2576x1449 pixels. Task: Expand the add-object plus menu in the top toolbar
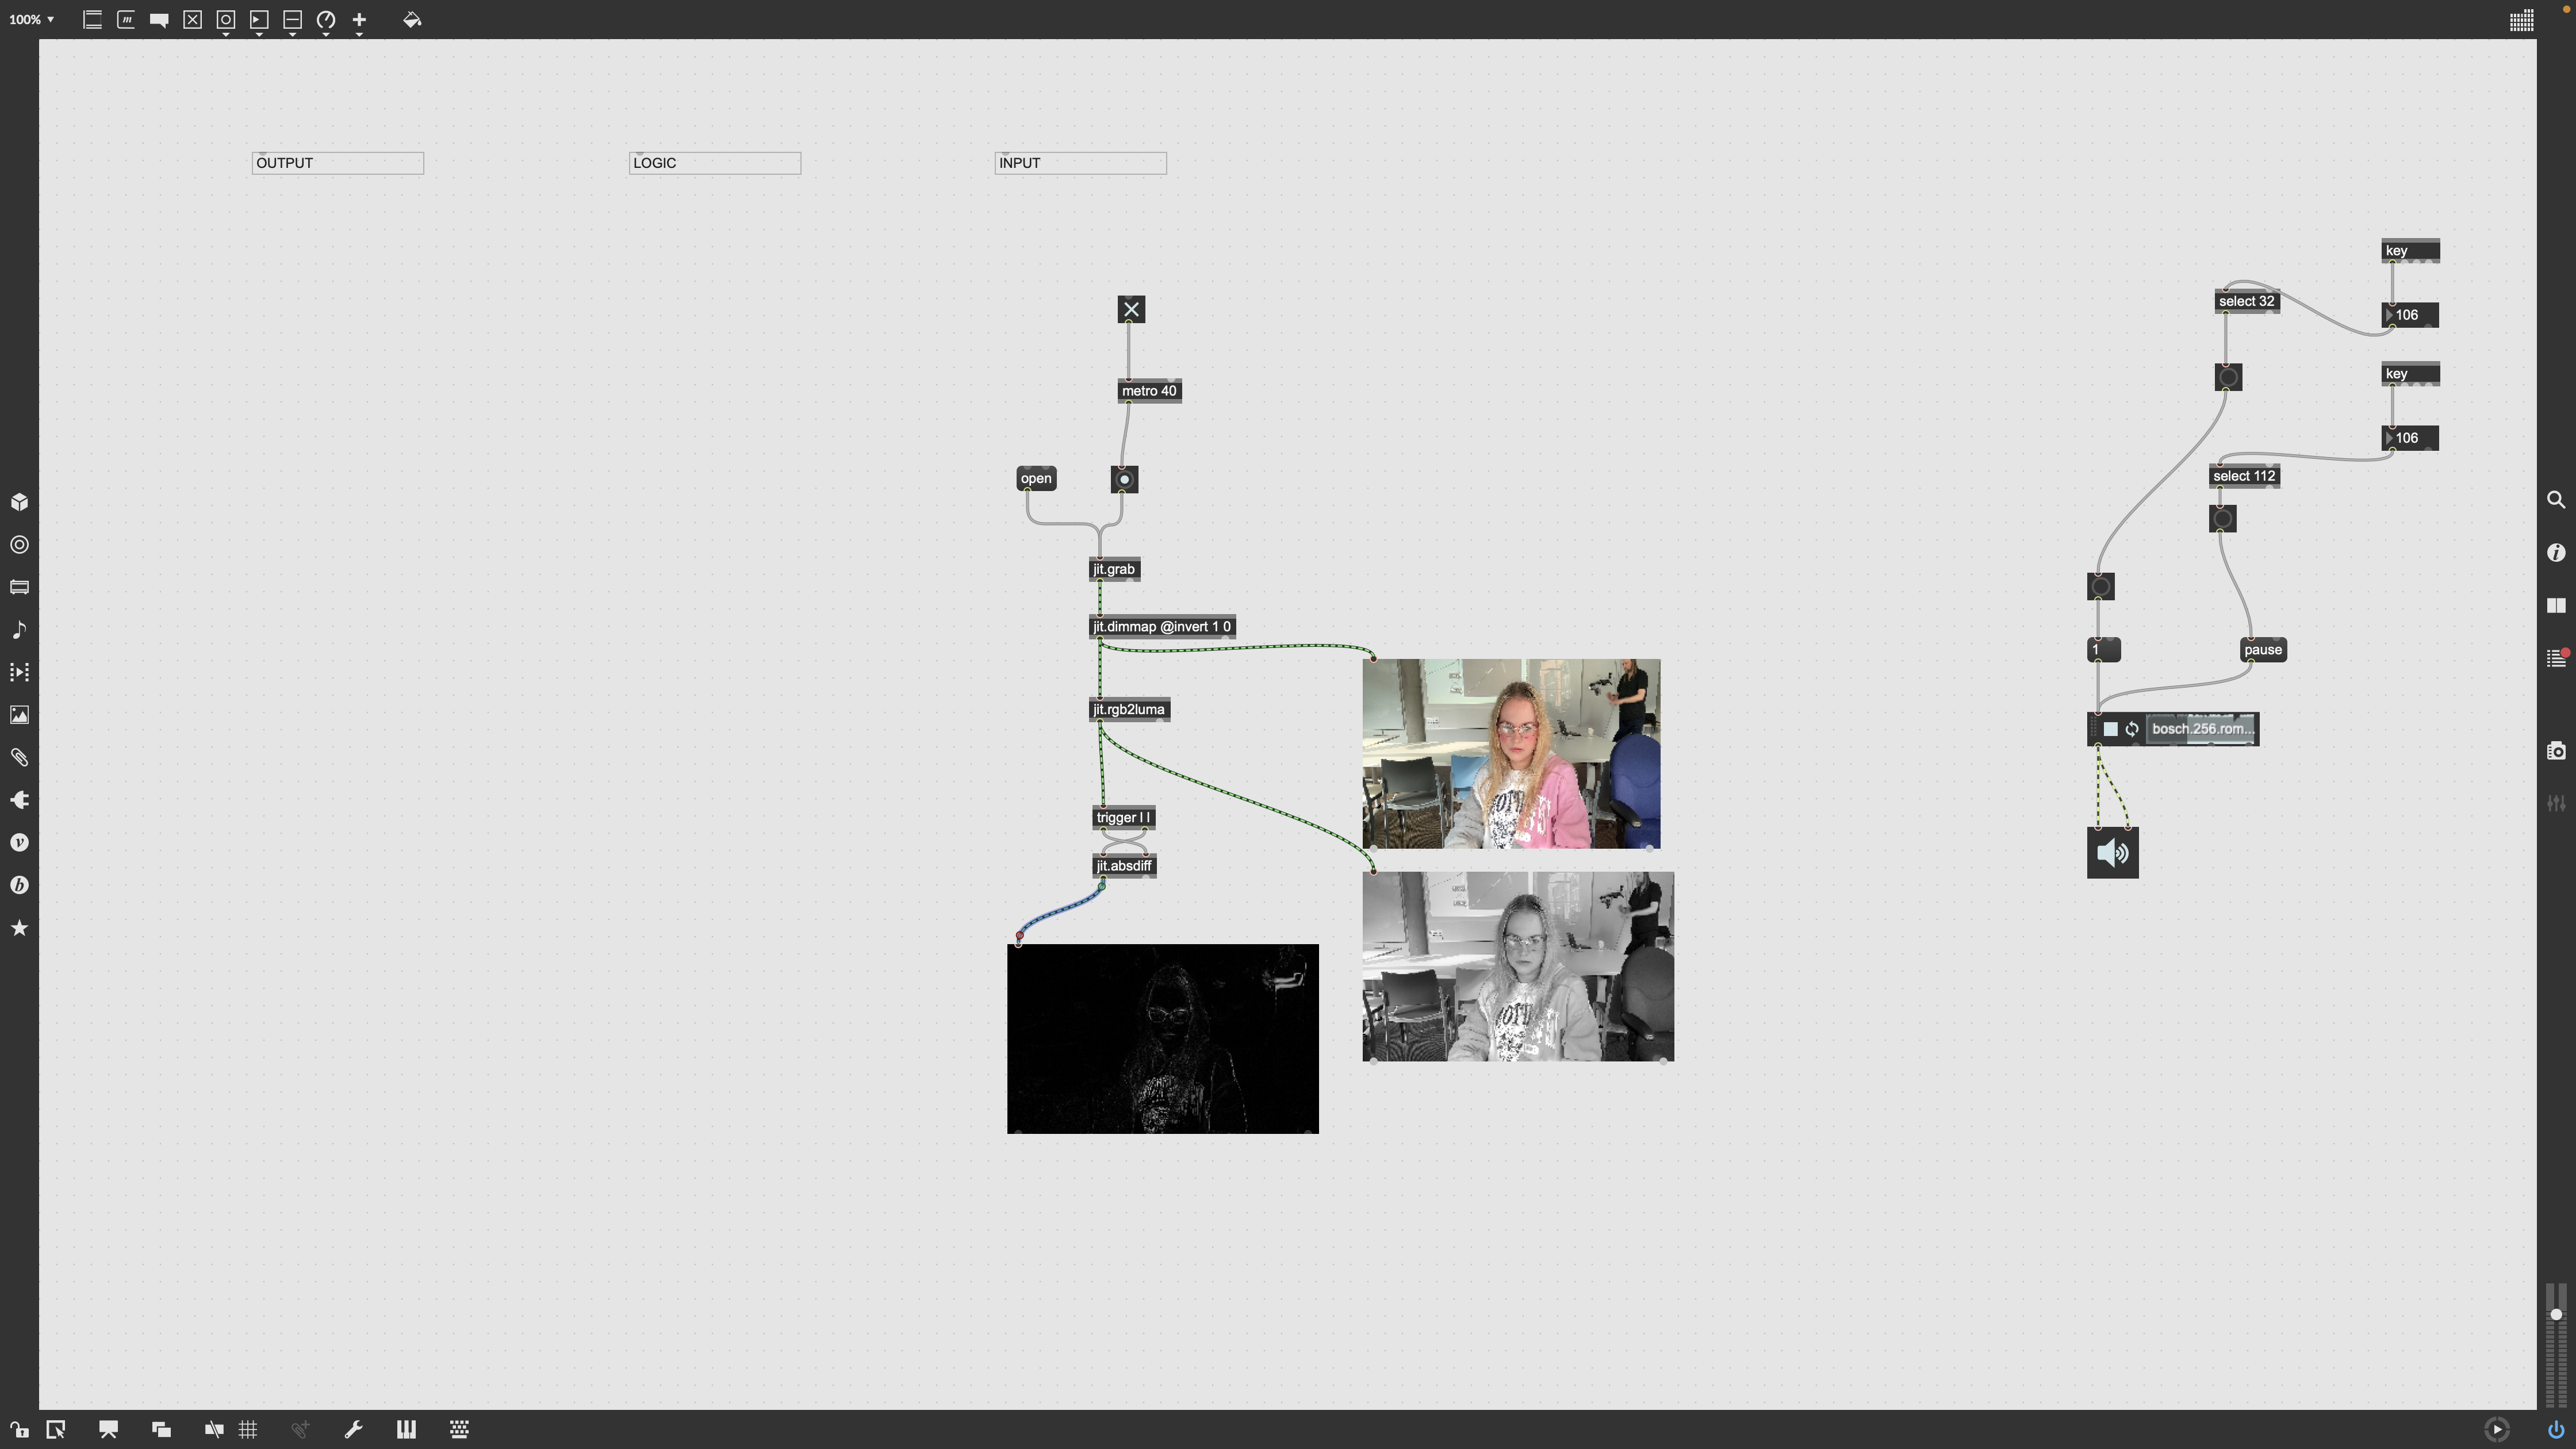pos(359,20)
